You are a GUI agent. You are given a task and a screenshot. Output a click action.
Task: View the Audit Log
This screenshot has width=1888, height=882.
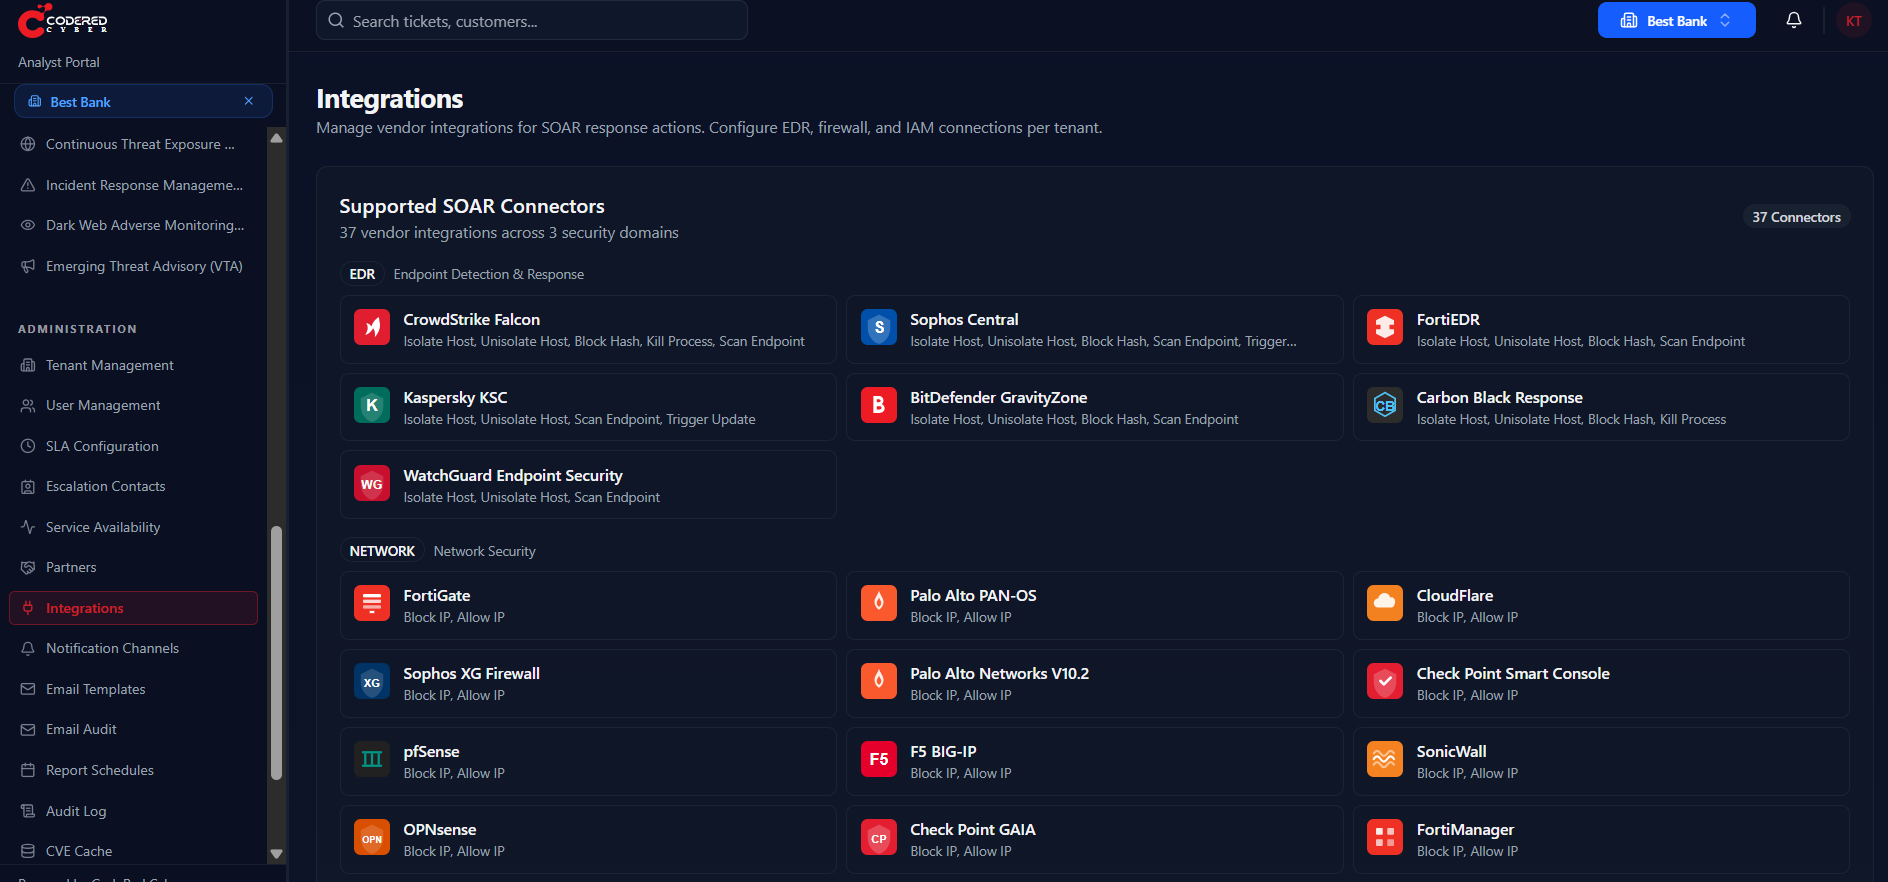134,811
